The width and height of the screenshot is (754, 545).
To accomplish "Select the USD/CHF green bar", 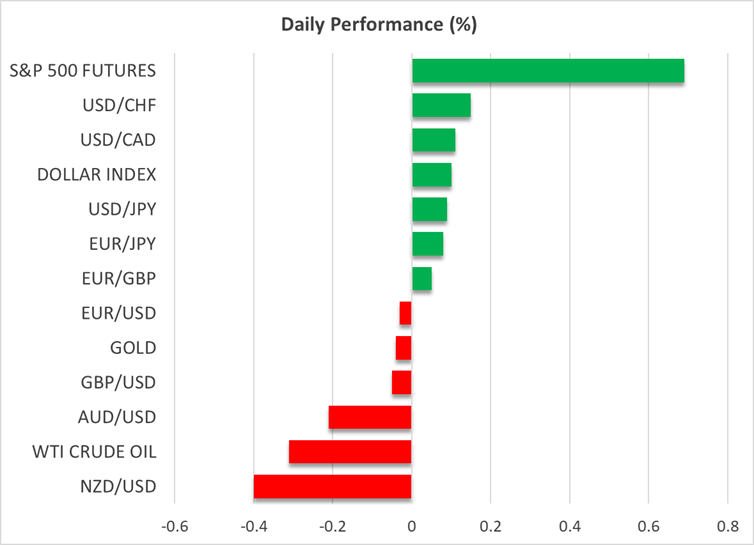I will [441, 106].
